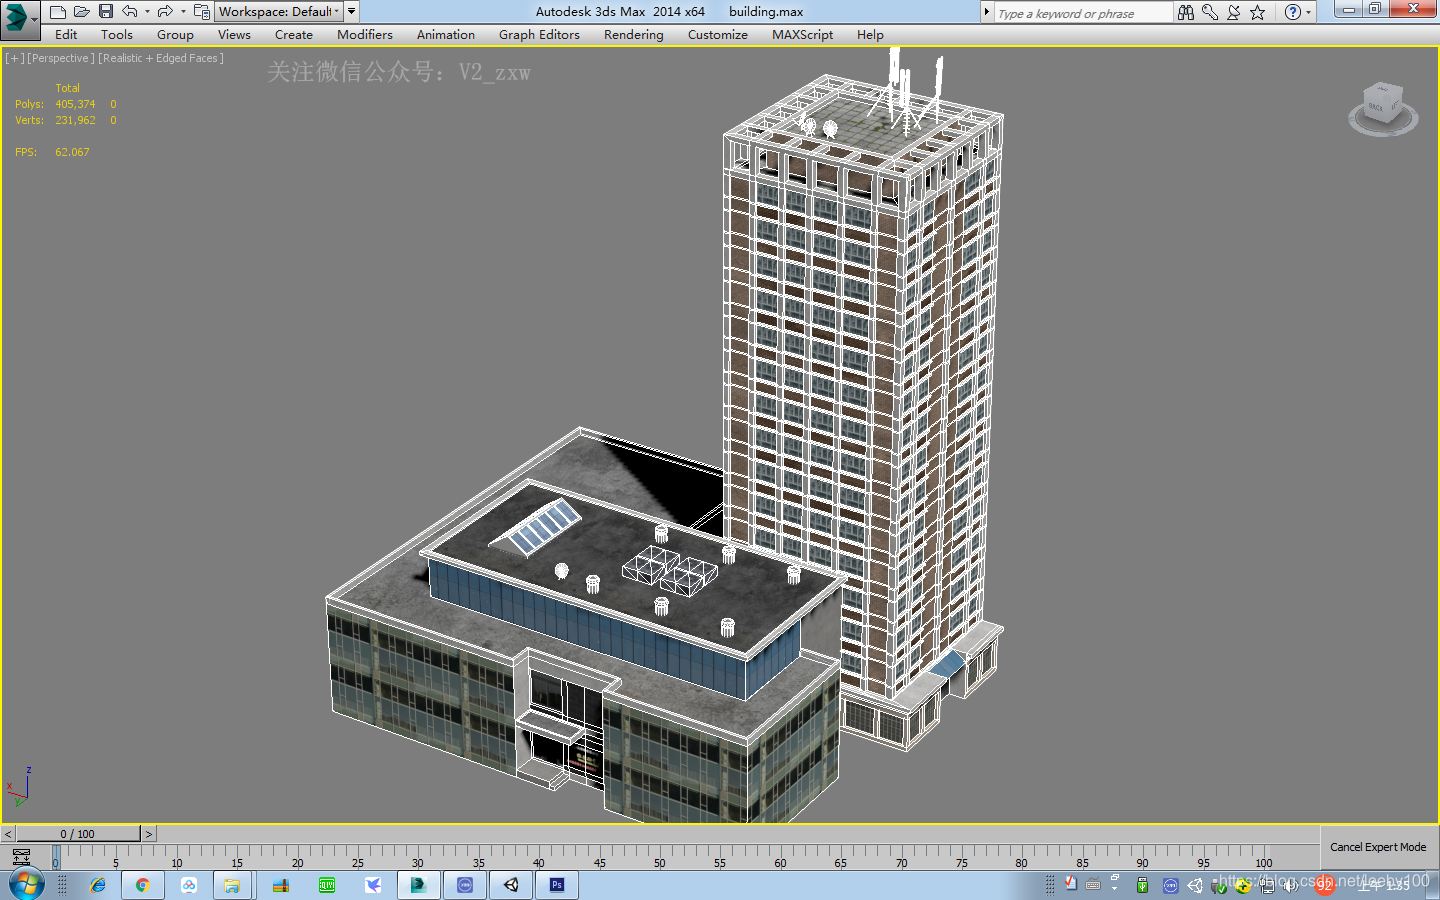
Task: Expand the InfoCenter search arrow
Action: click(x=987, y=13)
